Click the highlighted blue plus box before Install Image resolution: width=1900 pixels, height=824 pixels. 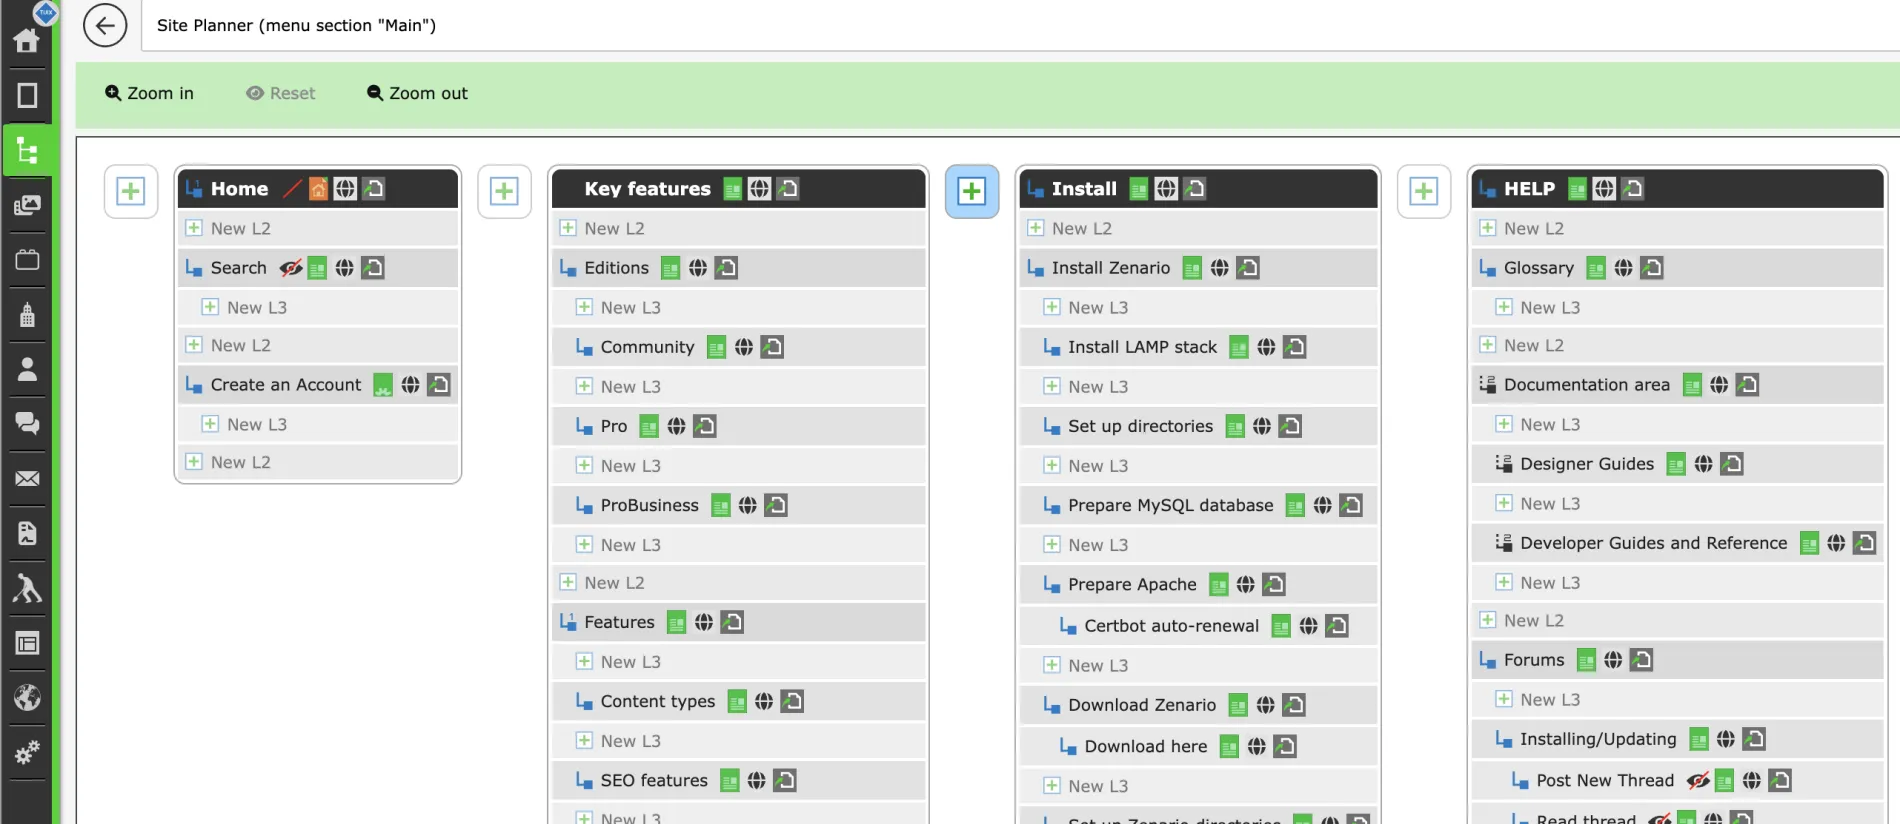click(972, 191)
